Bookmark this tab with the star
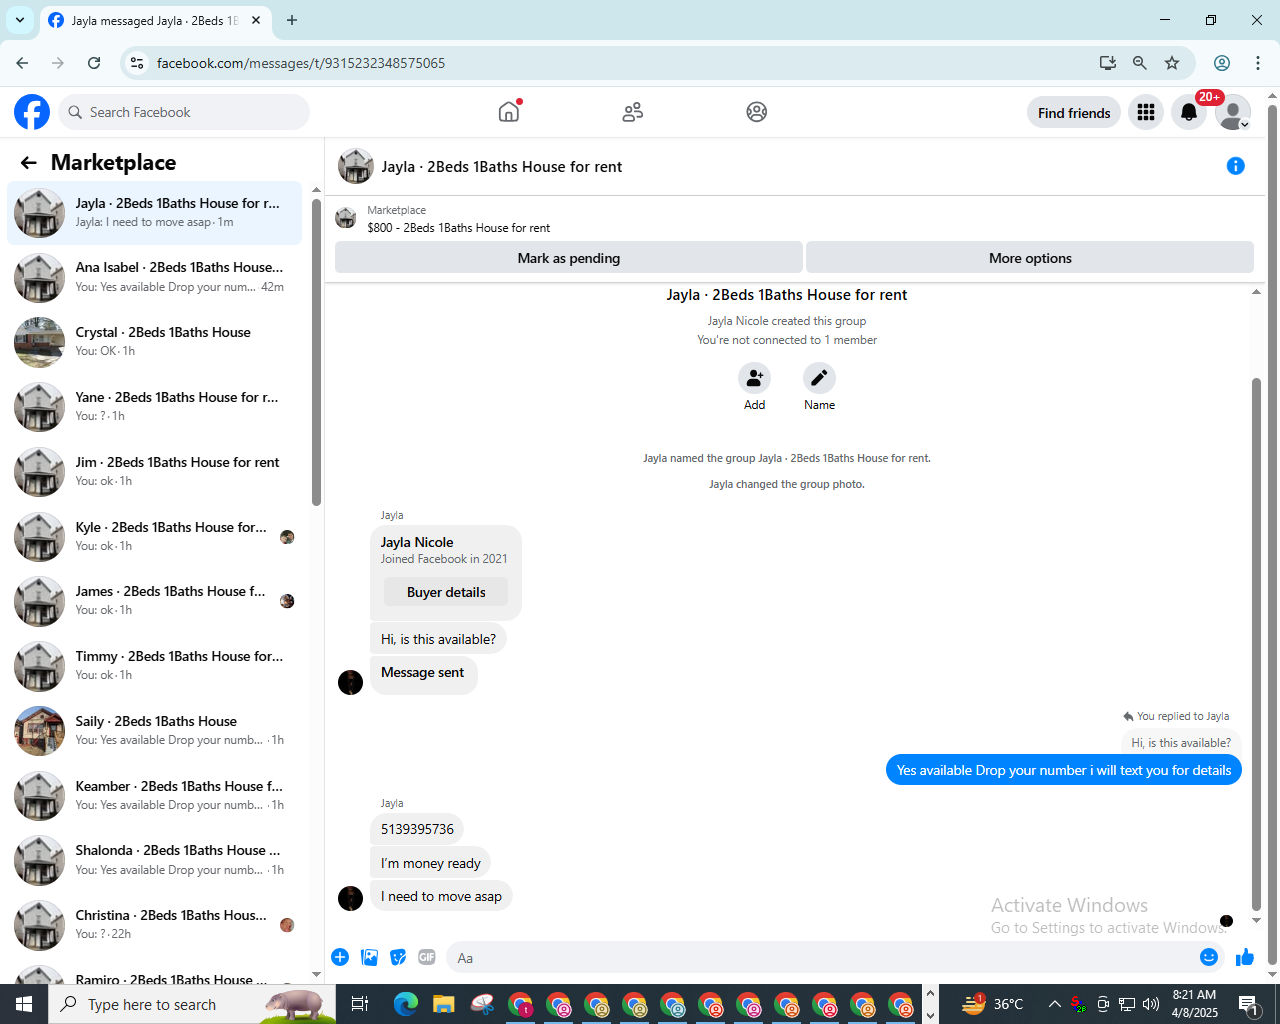Viewport: 1280px width, 1024px height. [1172, 63]
